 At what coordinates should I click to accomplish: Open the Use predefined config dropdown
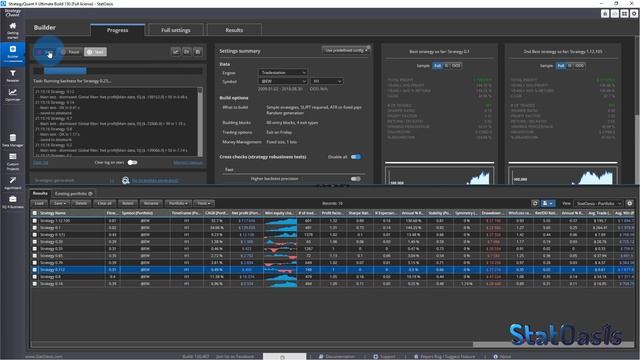click(346, 50)
